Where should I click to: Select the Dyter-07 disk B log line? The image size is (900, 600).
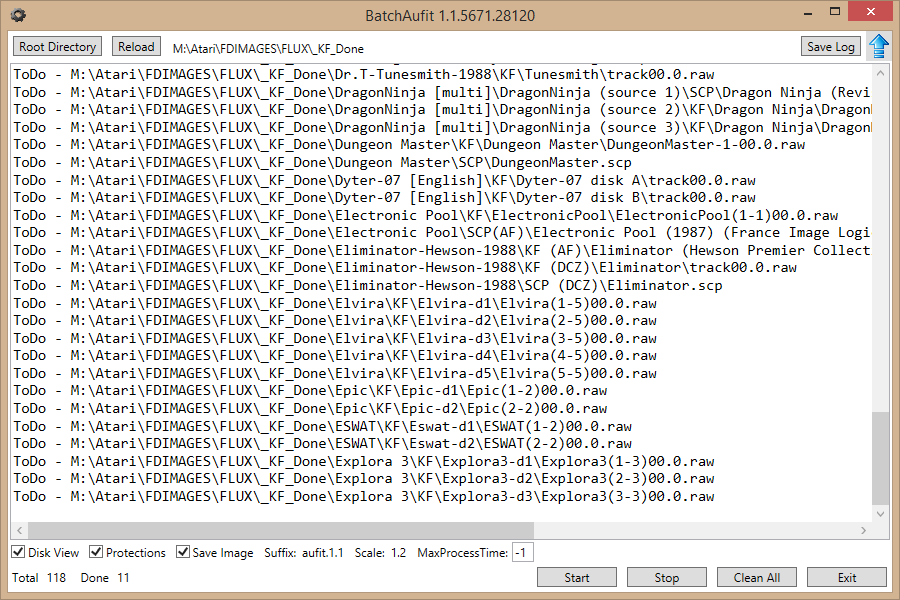[384, 198]
